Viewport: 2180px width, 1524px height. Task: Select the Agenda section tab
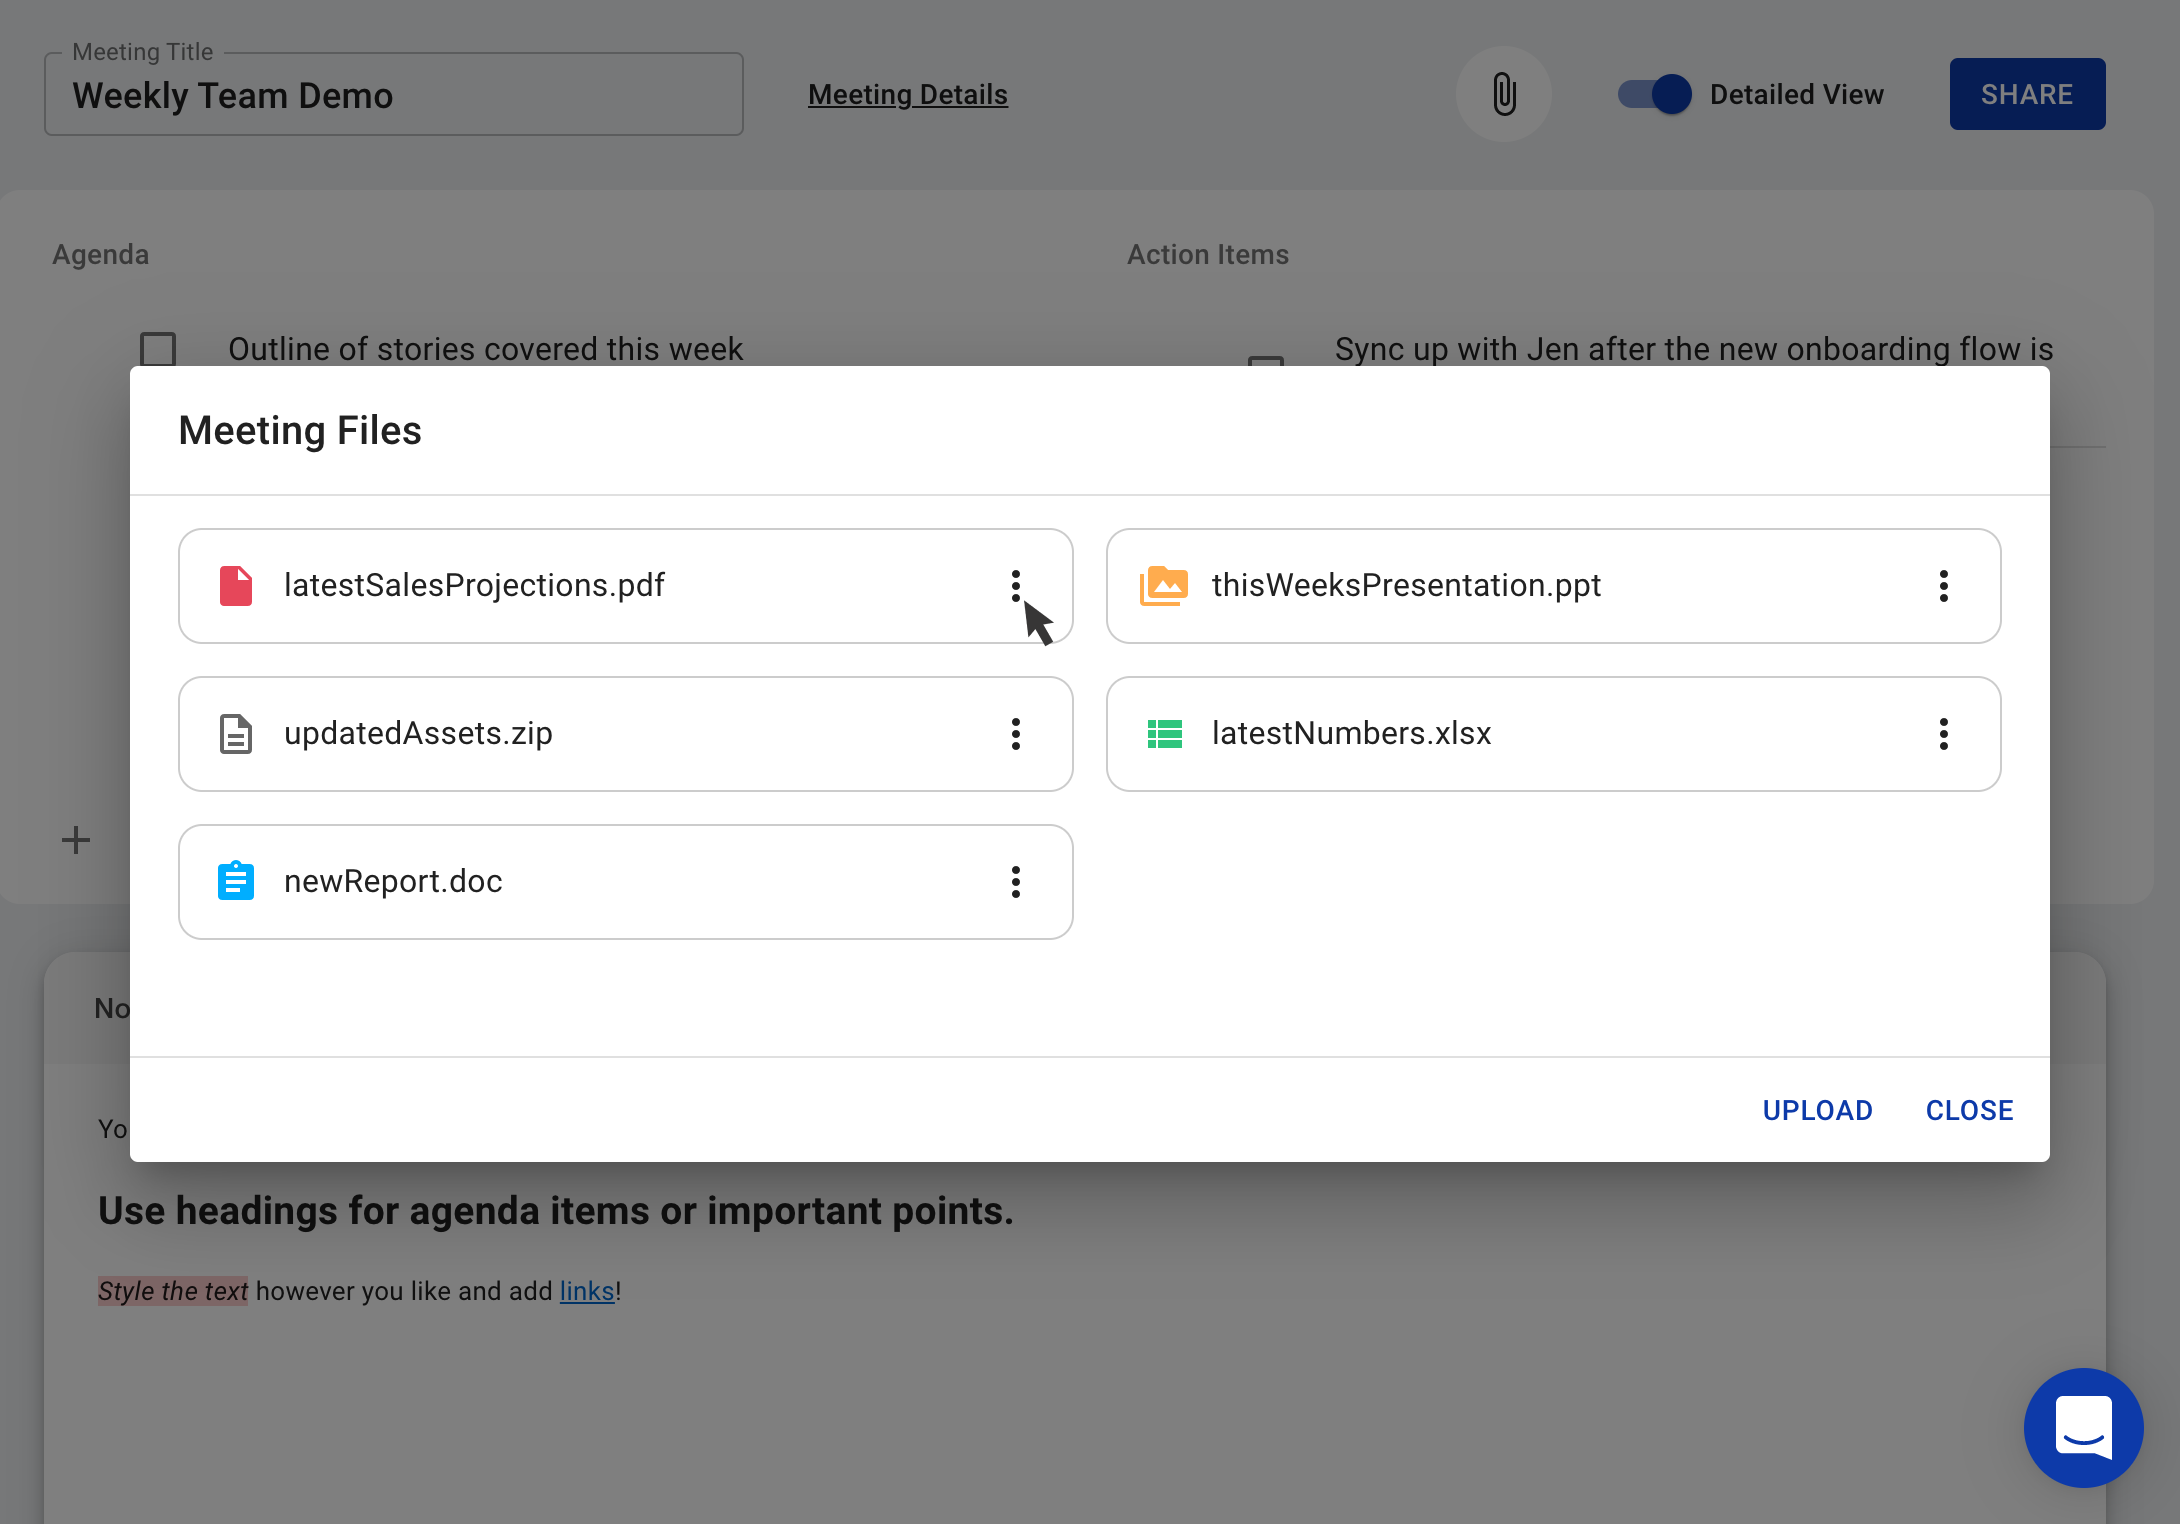click(103, 253)
